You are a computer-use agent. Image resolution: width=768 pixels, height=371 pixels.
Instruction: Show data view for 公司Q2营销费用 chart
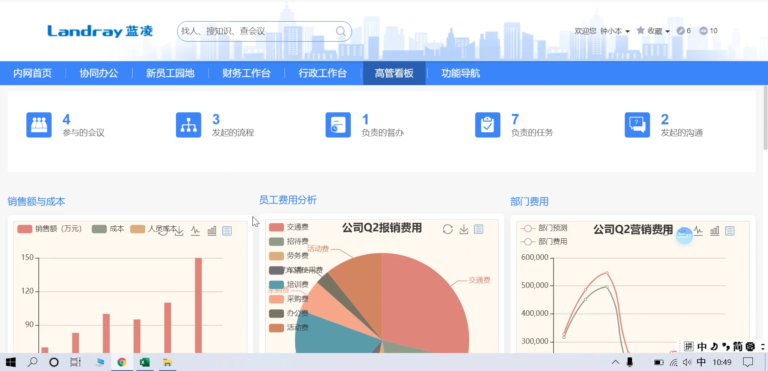coord(730,230)
